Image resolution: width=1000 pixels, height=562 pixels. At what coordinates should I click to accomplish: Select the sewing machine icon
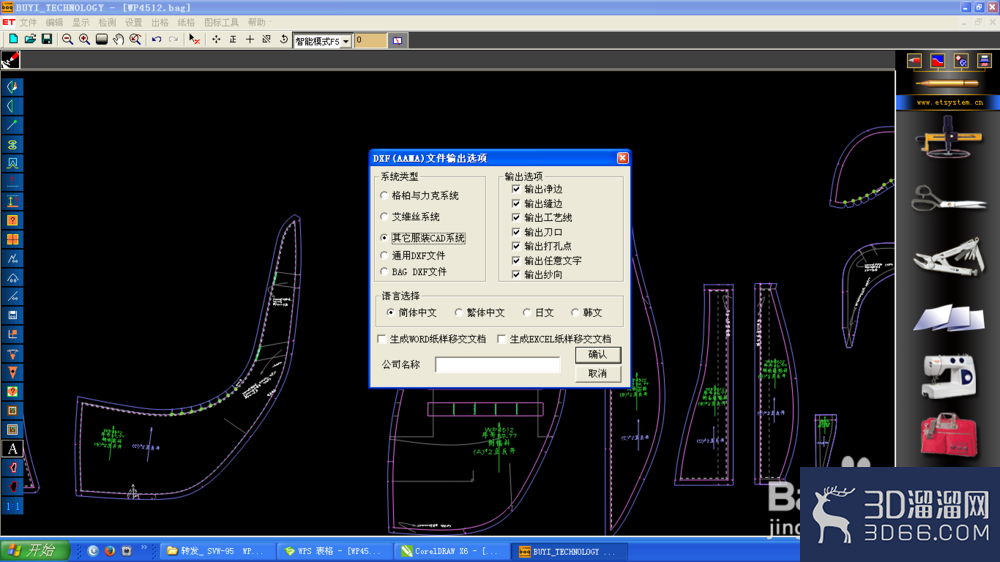950,376
